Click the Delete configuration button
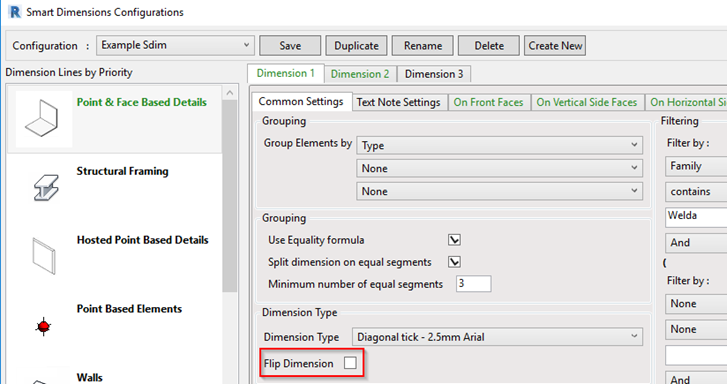Viewport: 727px width, 384px height. tap(489, 45)
